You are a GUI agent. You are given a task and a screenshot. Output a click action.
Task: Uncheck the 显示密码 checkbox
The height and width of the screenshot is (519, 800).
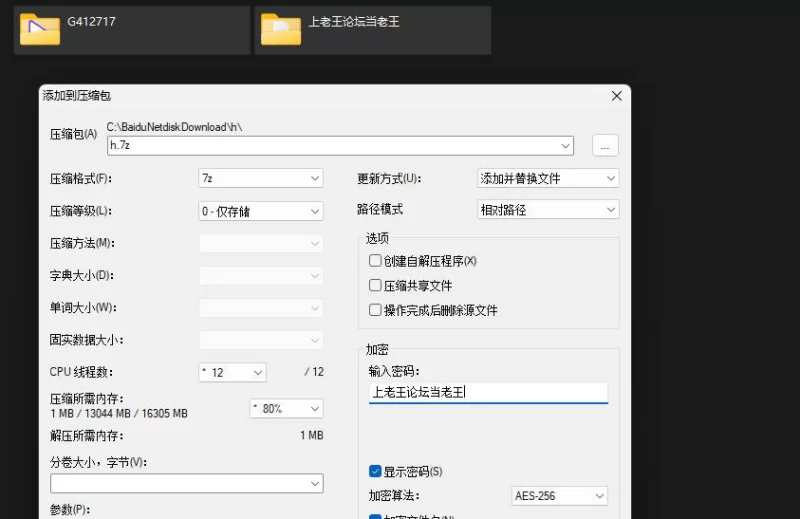coord(375,471)
